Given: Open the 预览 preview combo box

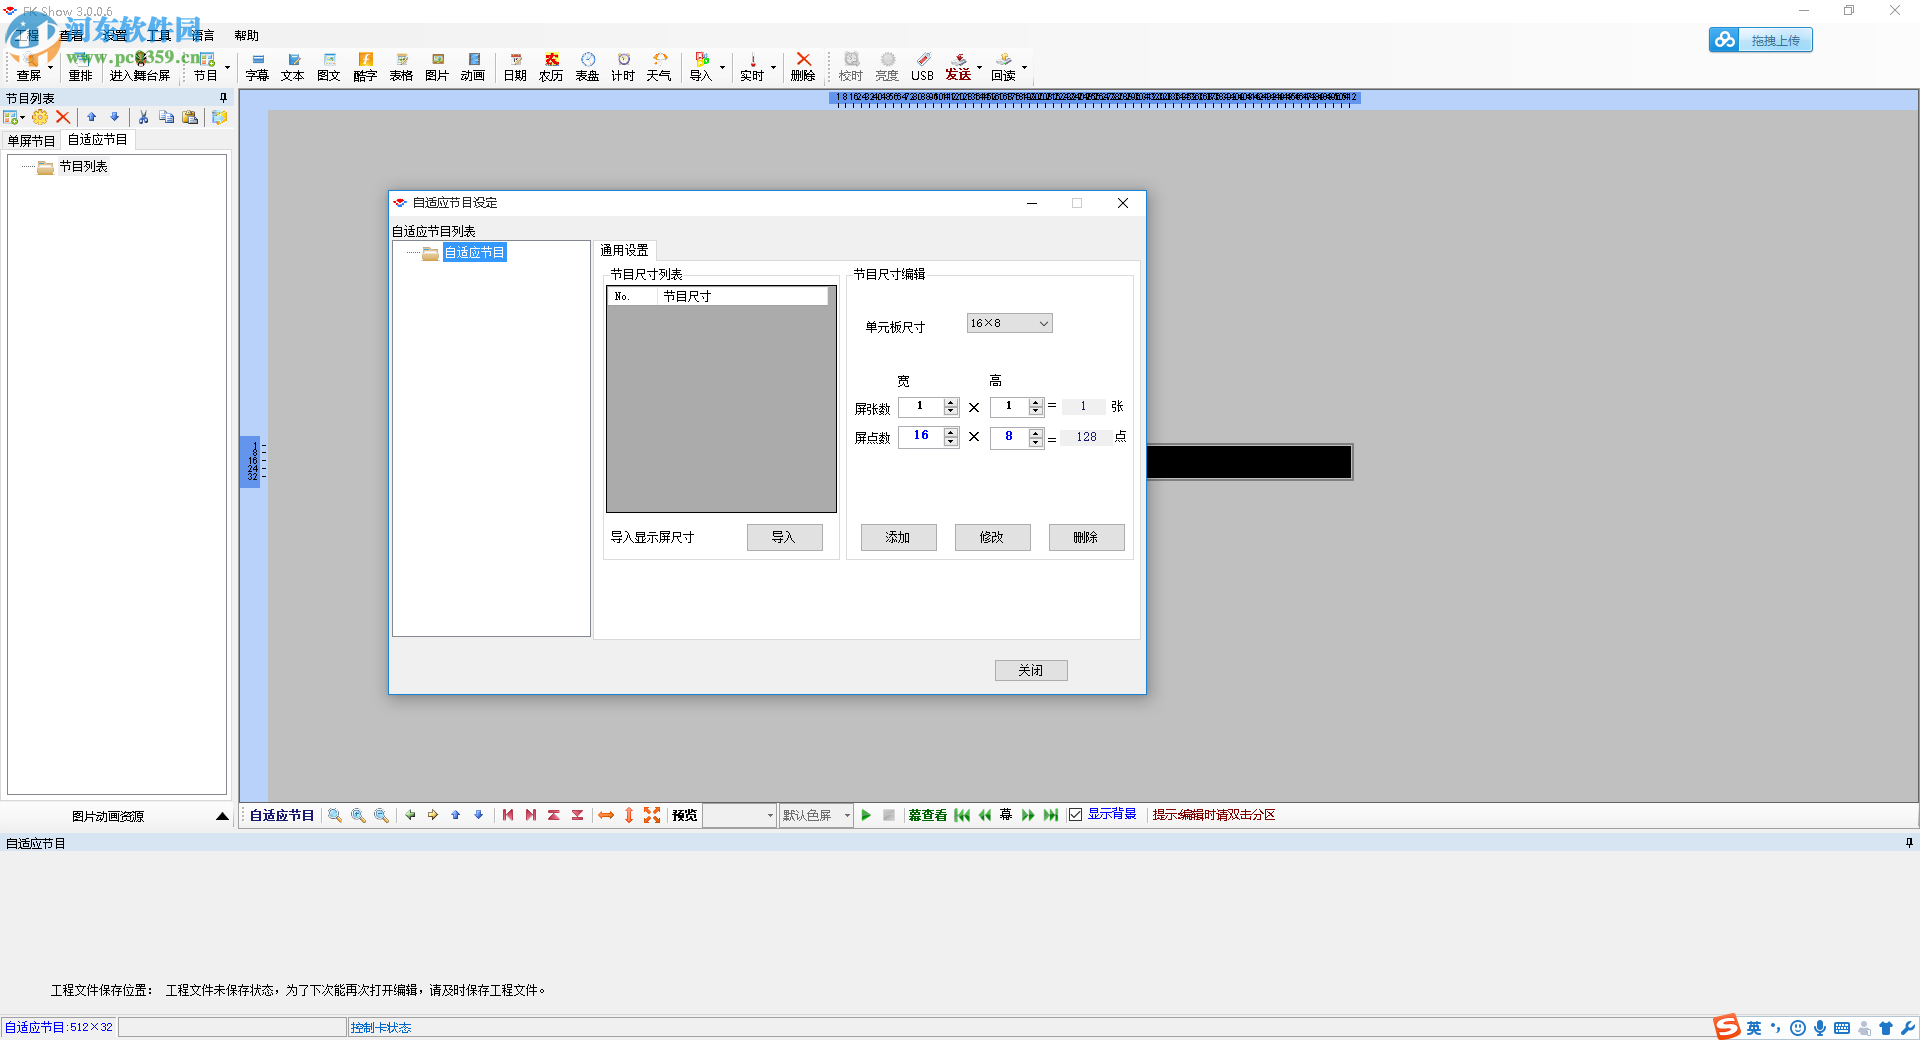Looking at the screenshot, I should tap(739, 815).
